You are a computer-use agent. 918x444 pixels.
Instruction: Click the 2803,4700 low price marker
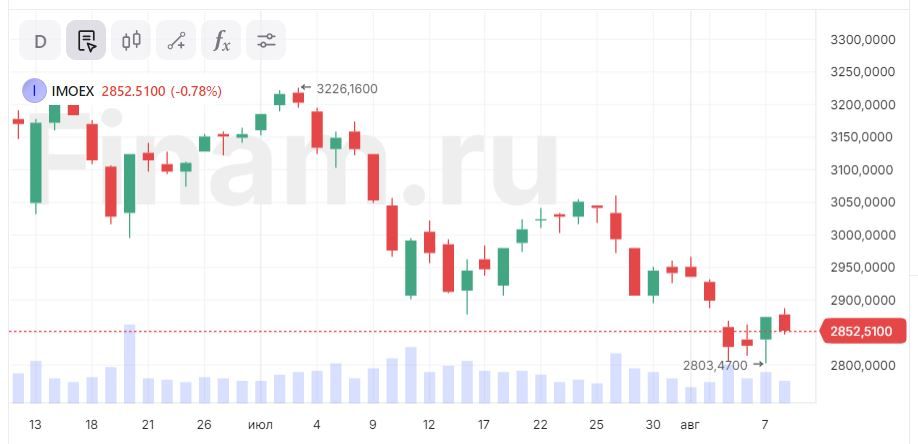point(715,366)
